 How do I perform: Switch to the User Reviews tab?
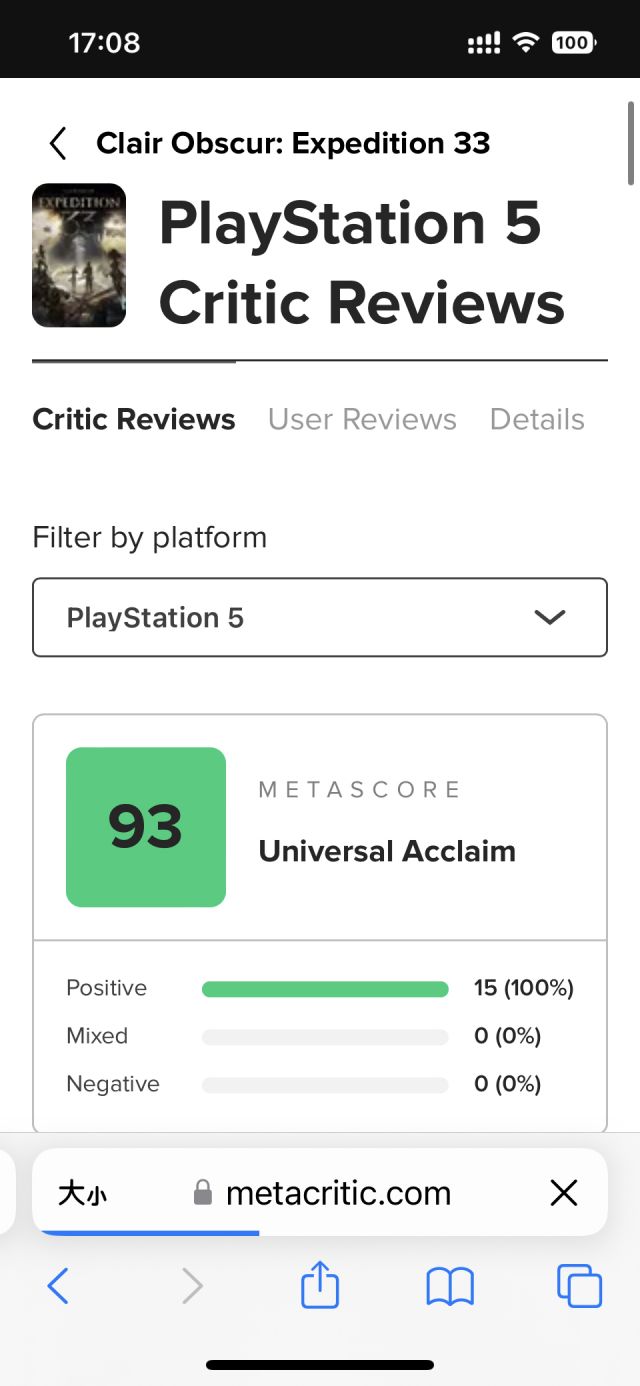pyautogui.click(x=362, y=419)
